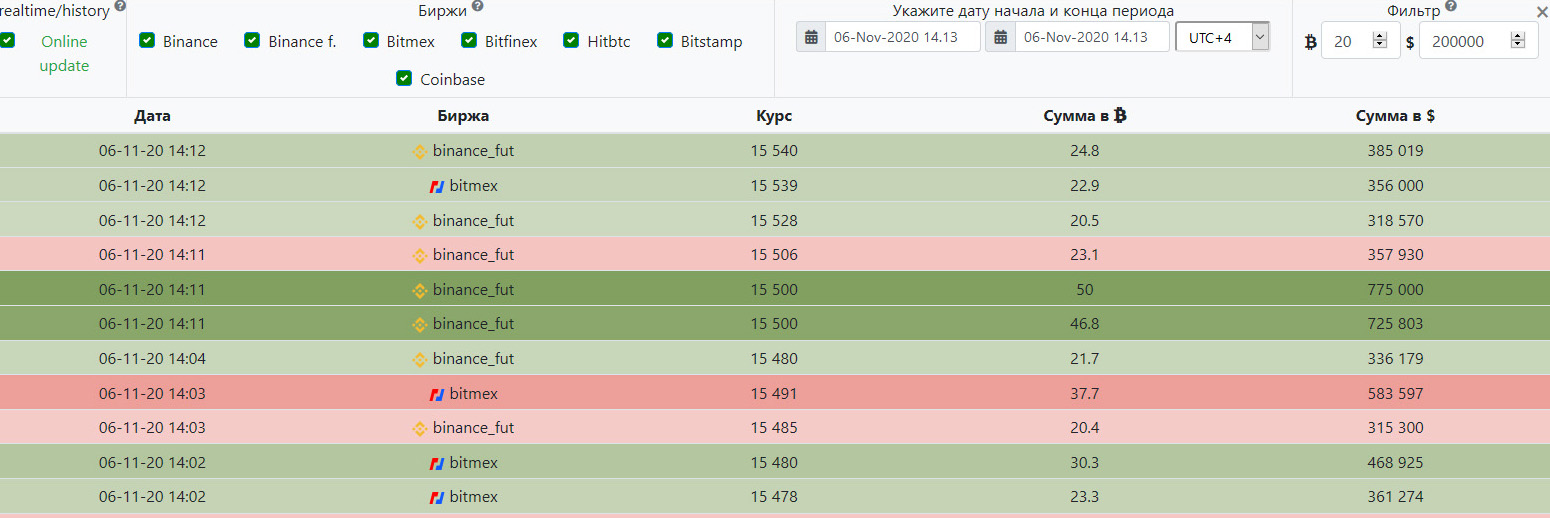Click Bitcoin symbol beside the 20 filter
The height and width of the screenshot is (518, 1550).
point(1310,42)
